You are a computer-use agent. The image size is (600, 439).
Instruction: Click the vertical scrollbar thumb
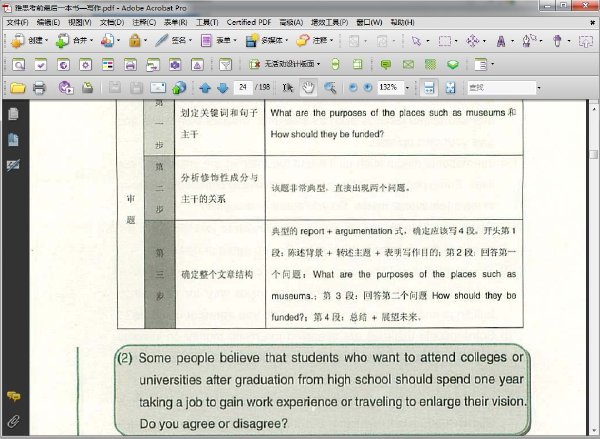click(593, 154)
